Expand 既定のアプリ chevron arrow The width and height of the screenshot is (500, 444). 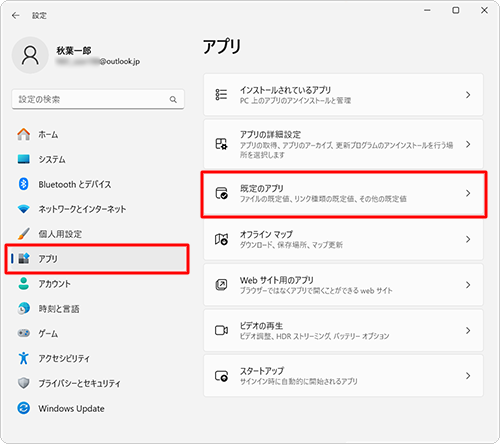[468, 193]
